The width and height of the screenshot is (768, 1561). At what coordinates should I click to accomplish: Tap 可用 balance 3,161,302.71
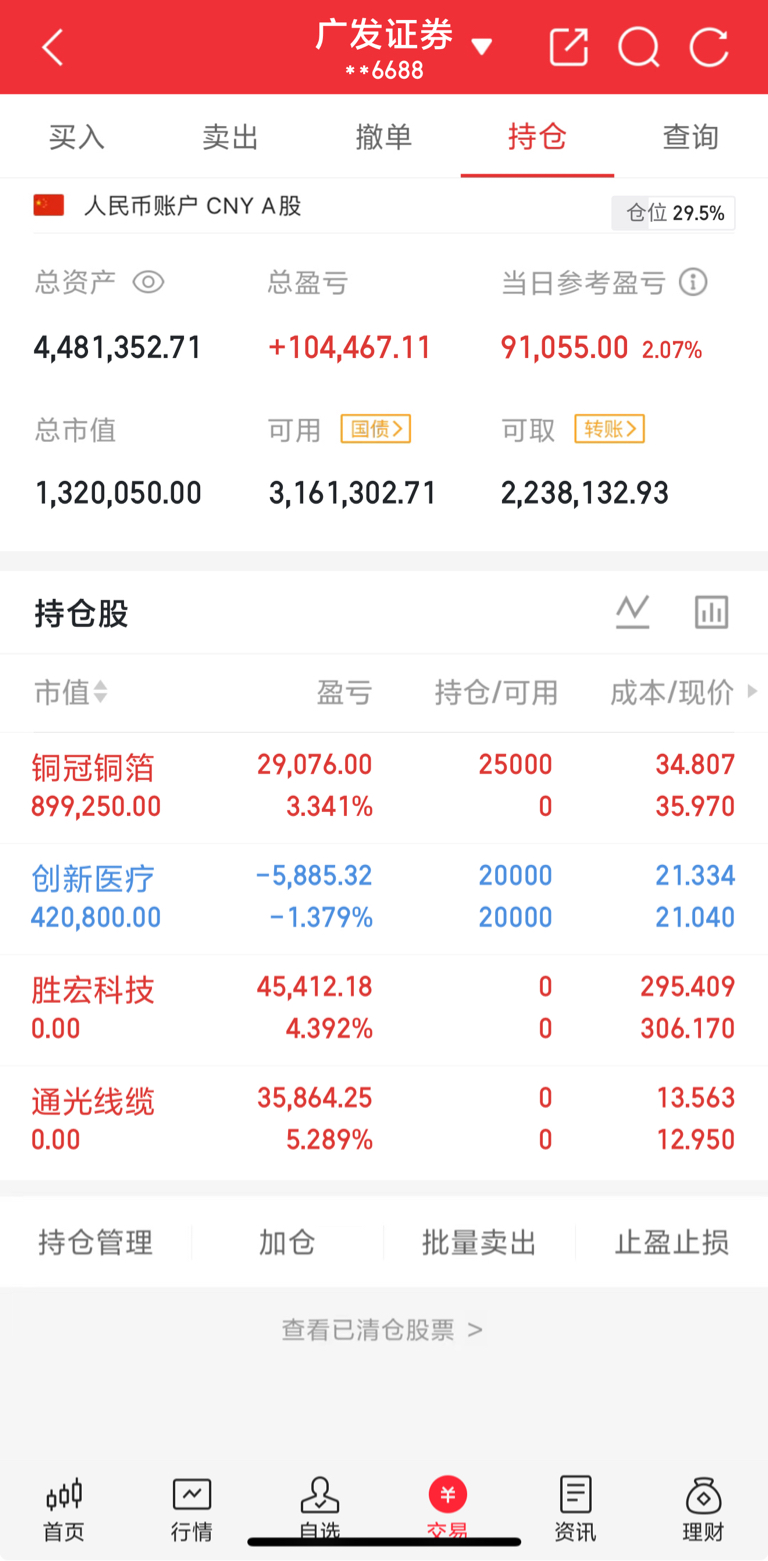point(353,493)
